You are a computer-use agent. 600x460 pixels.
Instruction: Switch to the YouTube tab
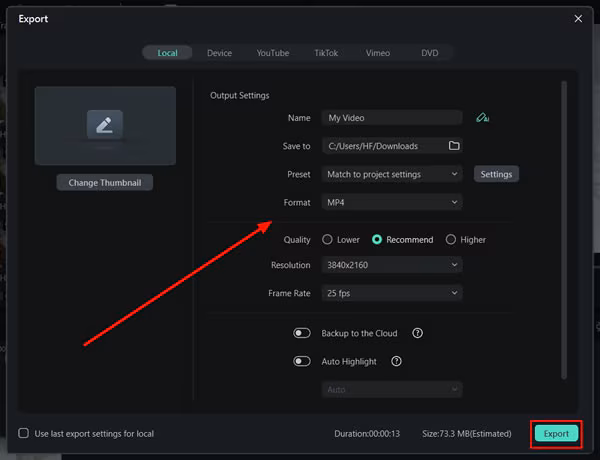tap(272, 53)
